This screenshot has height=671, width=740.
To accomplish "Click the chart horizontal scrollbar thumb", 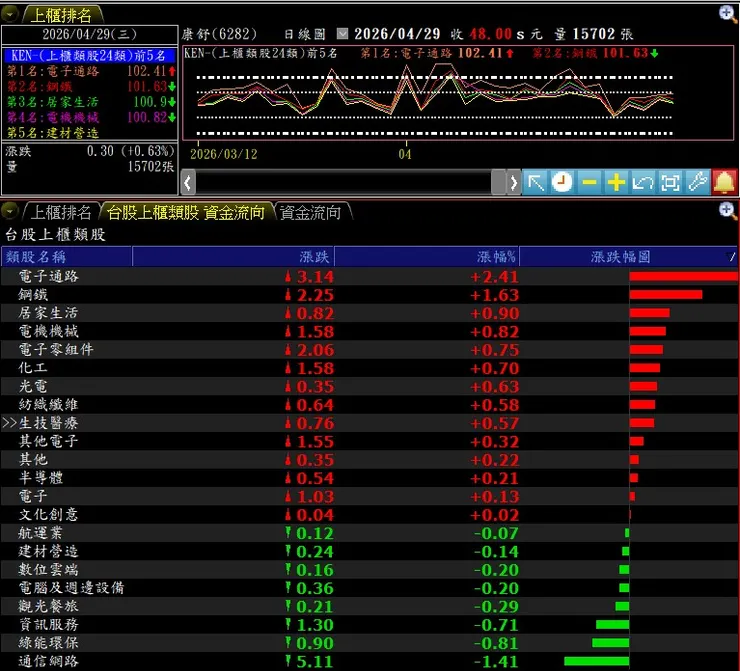I will [498, 182].
